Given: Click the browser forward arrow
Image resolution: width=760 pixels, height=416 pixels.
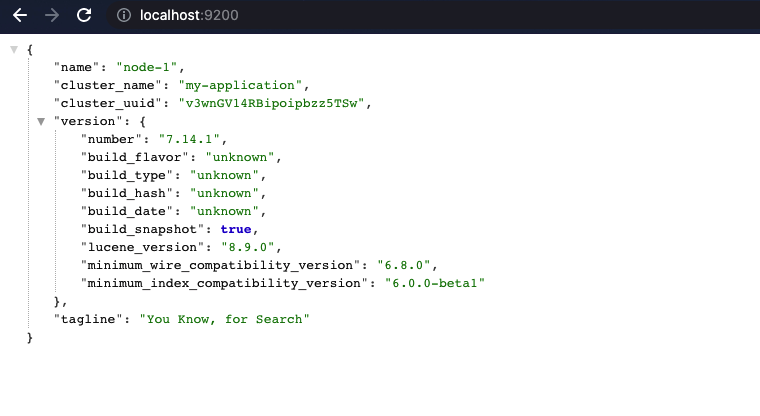Looking at the screenshot, I should click(x=52, y=15).
